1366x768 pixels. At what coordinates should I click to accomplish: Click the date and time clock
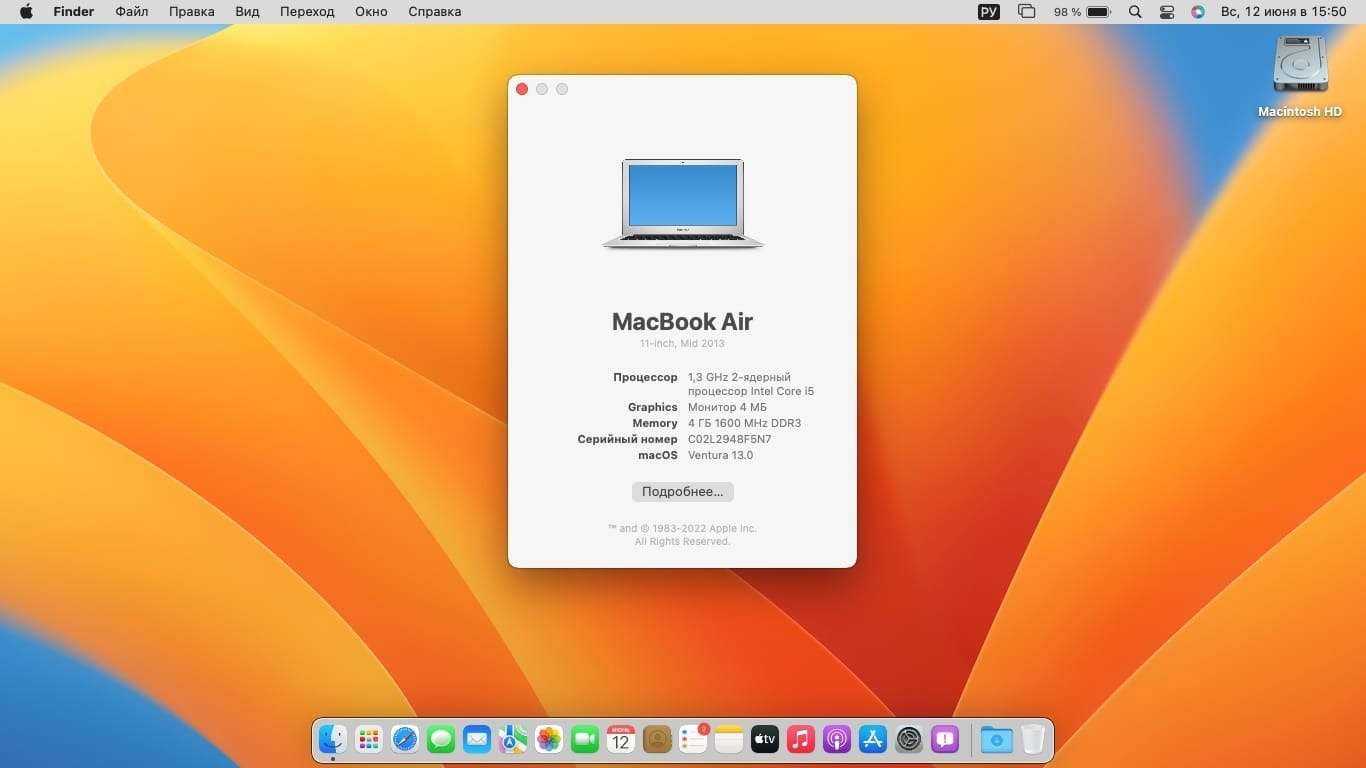click(x=1283, y=12)
